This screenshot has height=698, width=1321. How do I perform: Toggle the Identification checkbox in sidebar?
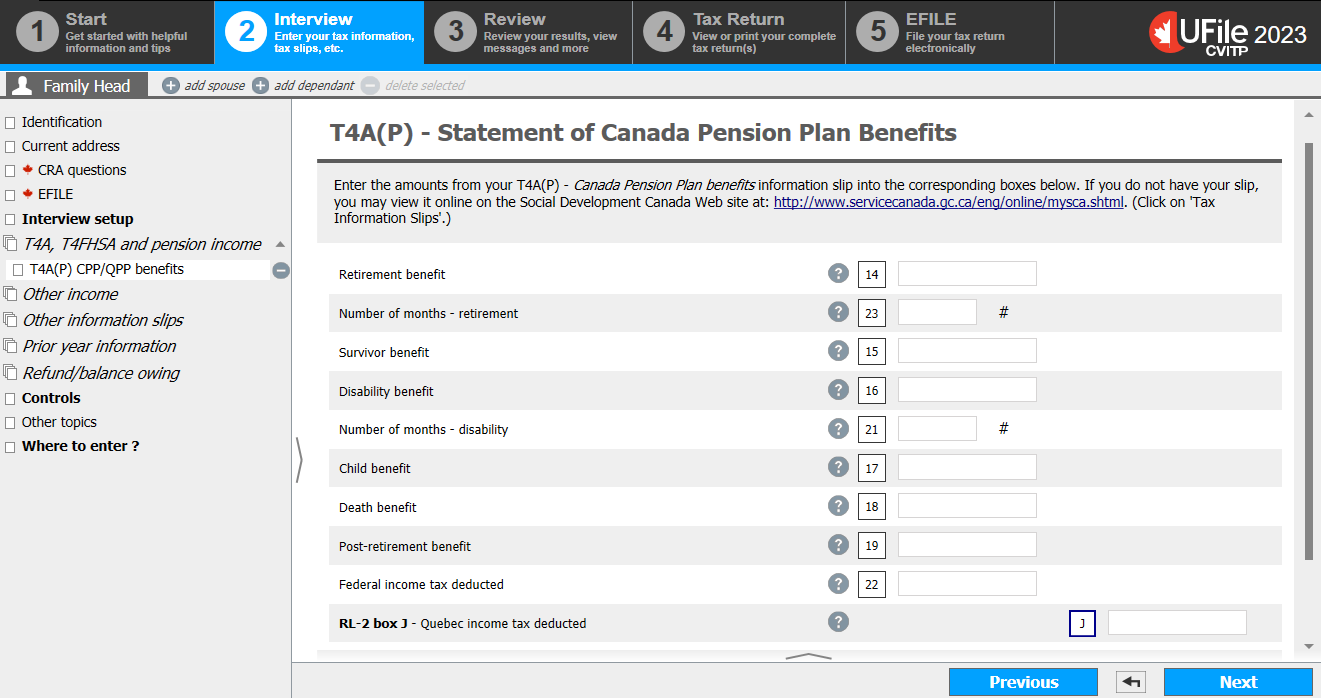pos(10,123)
